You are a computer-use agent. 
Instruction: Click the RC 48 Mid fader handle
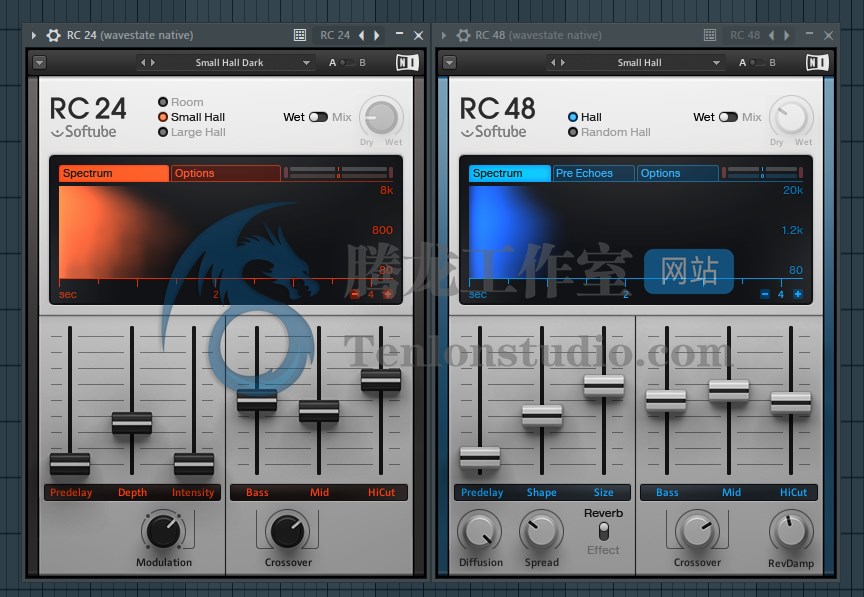729,390
